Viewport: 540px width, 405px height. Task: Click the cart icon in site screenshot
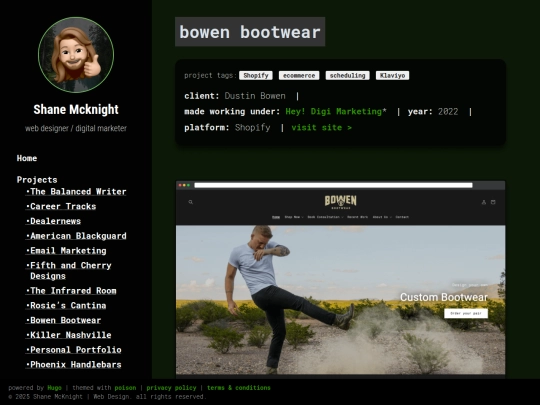[493, 202]
